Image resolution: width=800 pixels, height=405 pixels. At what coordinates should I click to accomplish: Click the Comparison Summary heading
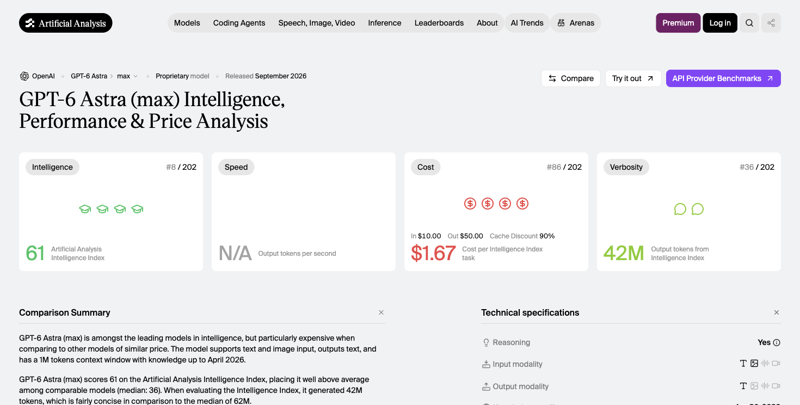64,313
